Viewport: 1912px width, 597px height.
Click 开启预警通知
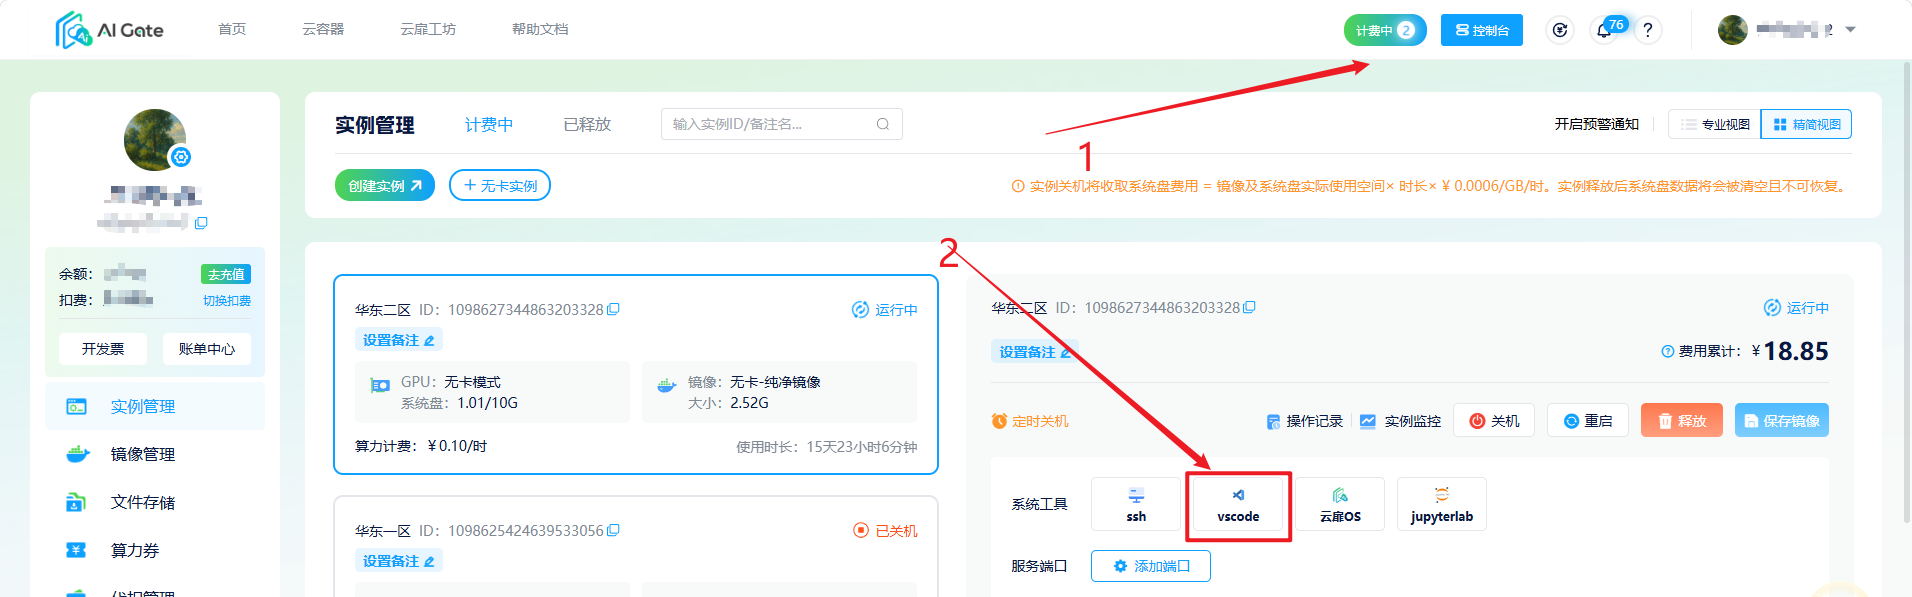pos(1597,124)
